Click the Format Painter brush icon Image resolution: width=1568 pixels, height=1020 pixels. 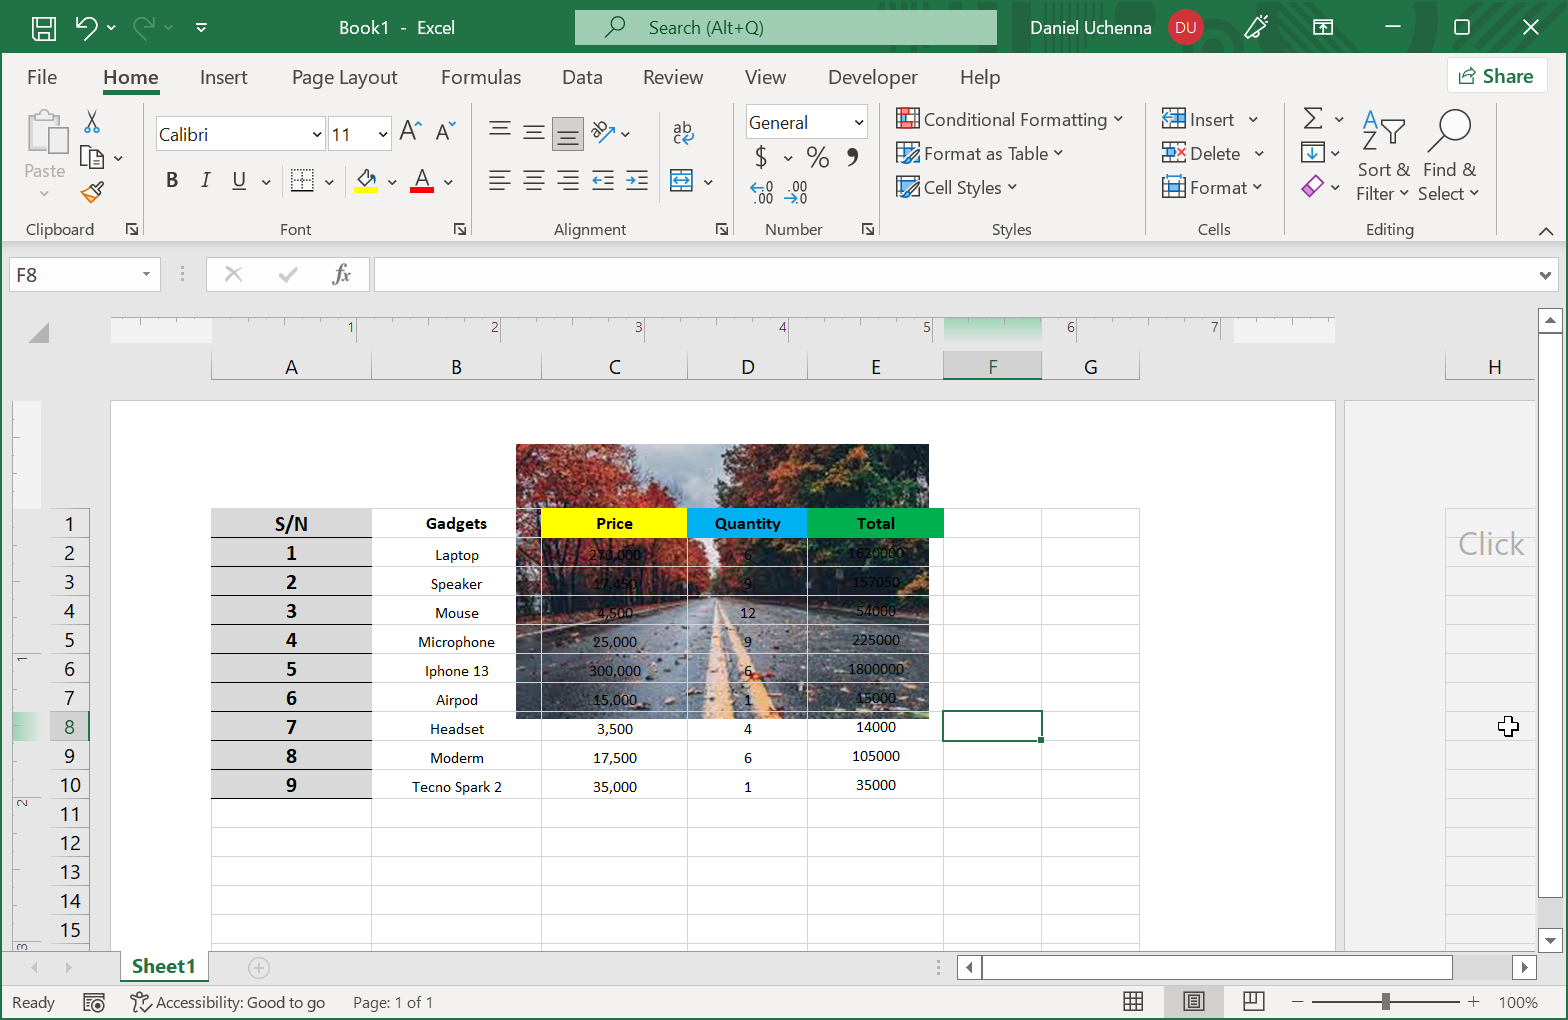(92, 192)
